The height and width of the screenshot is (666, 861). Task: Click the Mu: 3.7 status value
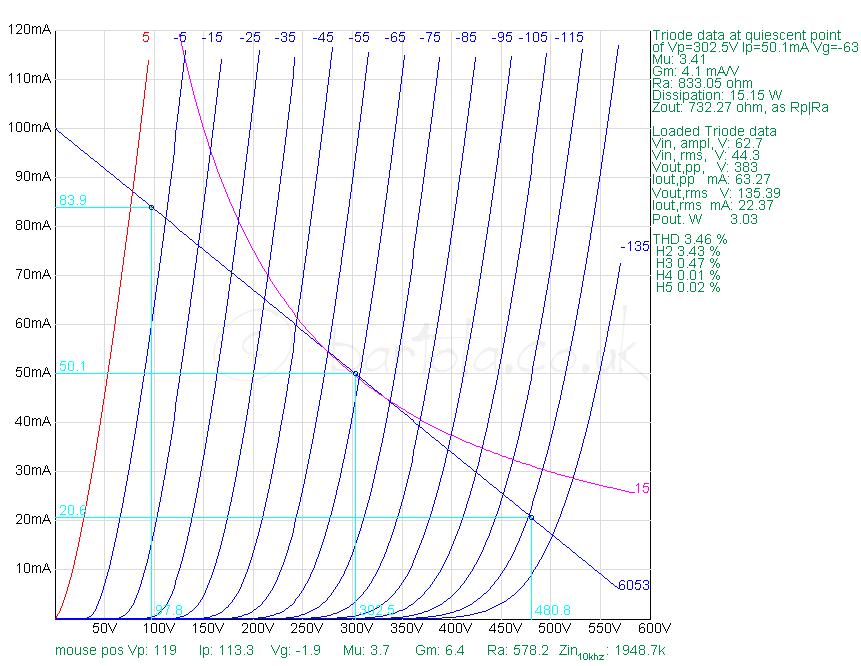[x=366, y=651]
